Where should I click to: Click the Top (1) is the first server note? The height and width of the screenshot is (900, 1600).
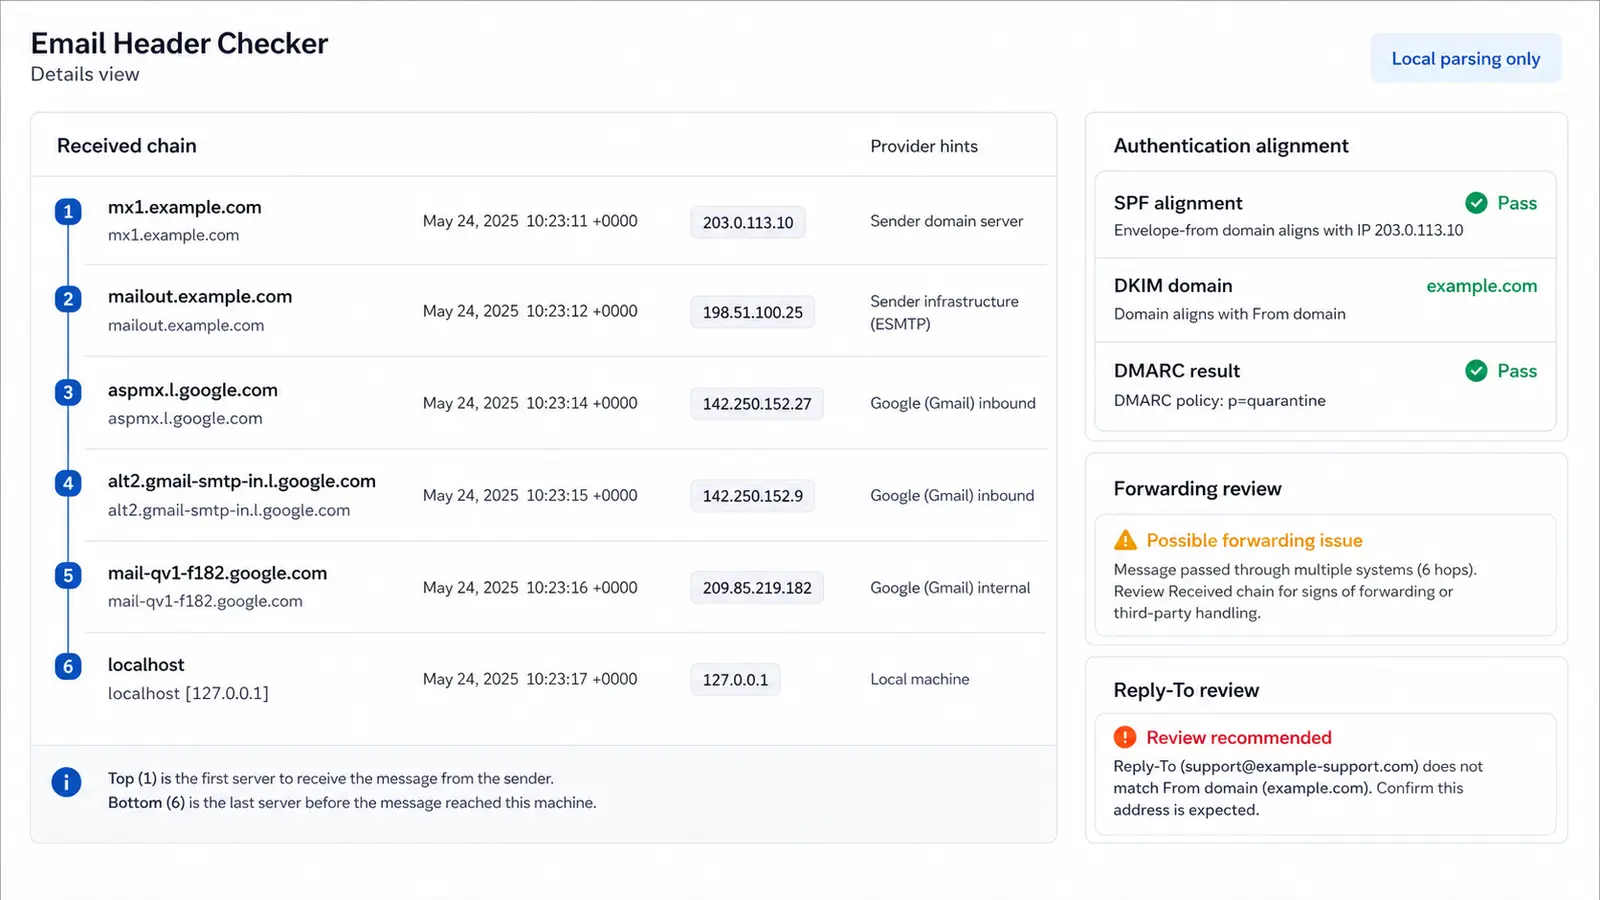pos(331,778)
